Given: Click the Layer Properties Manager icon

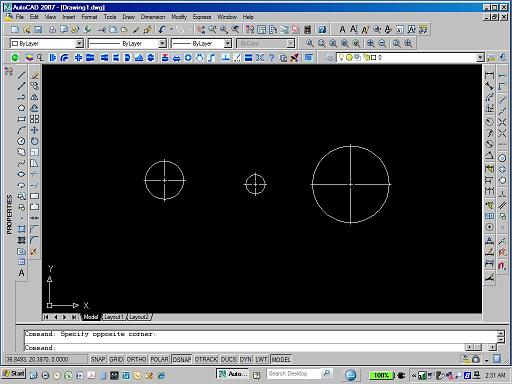Looking at the screenshot, I should coord(329,57).
